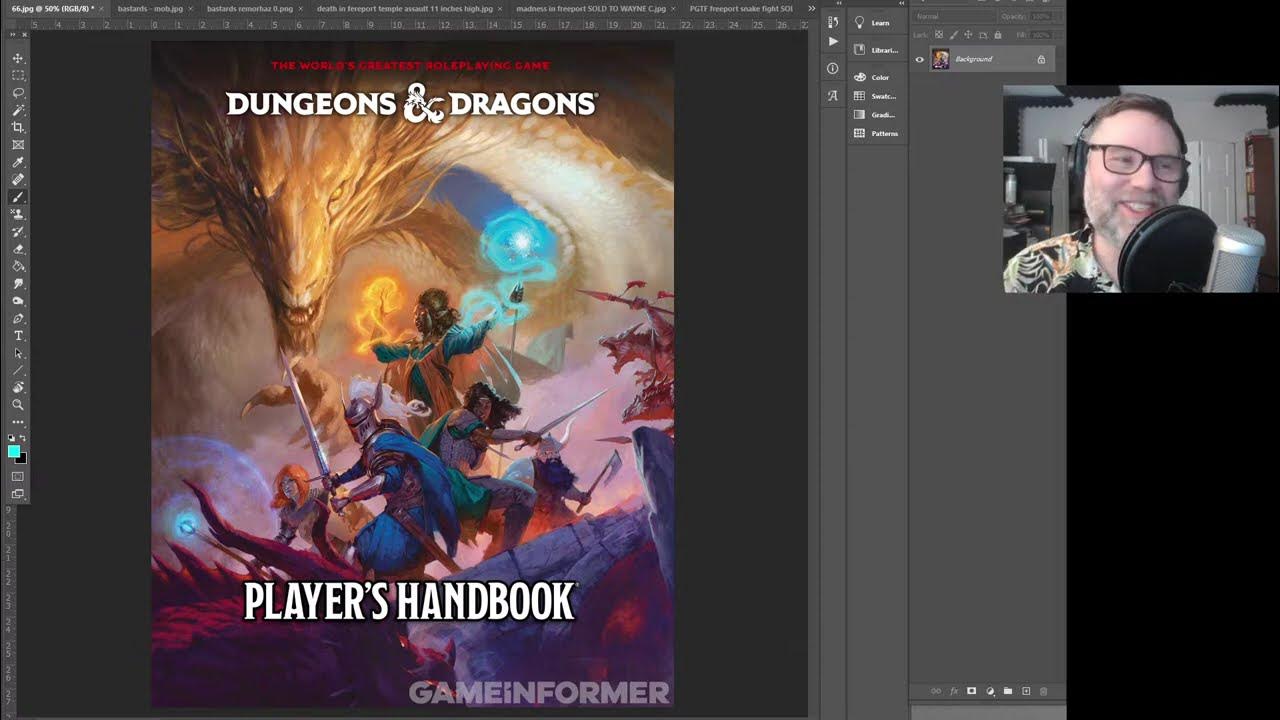Image resolution: width=1280 pixels, height=720 pixels.
Task: Click the black background color swatch
Action: [x=23, y=459]
